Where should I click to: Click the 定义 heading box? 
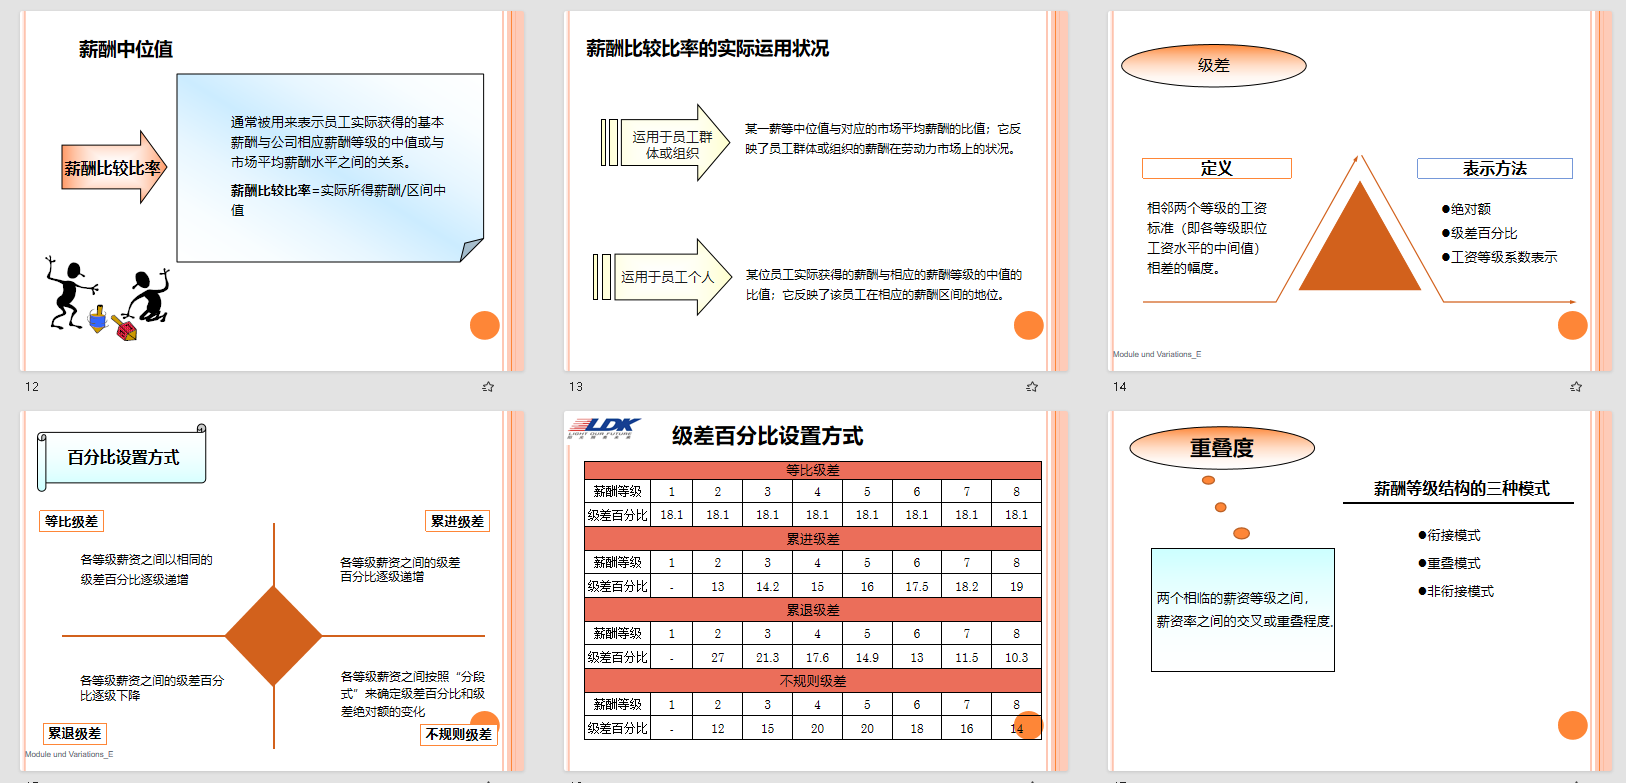click(x=1216, y=168)
